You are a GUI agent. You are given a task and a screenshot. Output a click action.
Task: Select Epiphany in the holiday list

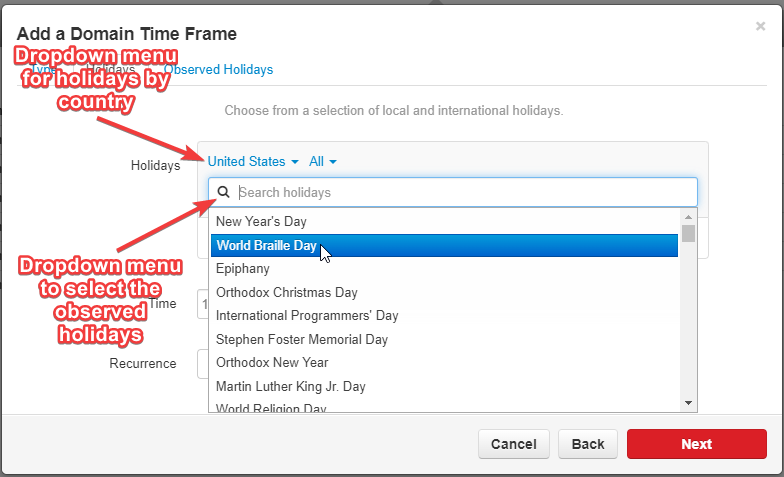(444, 268)
